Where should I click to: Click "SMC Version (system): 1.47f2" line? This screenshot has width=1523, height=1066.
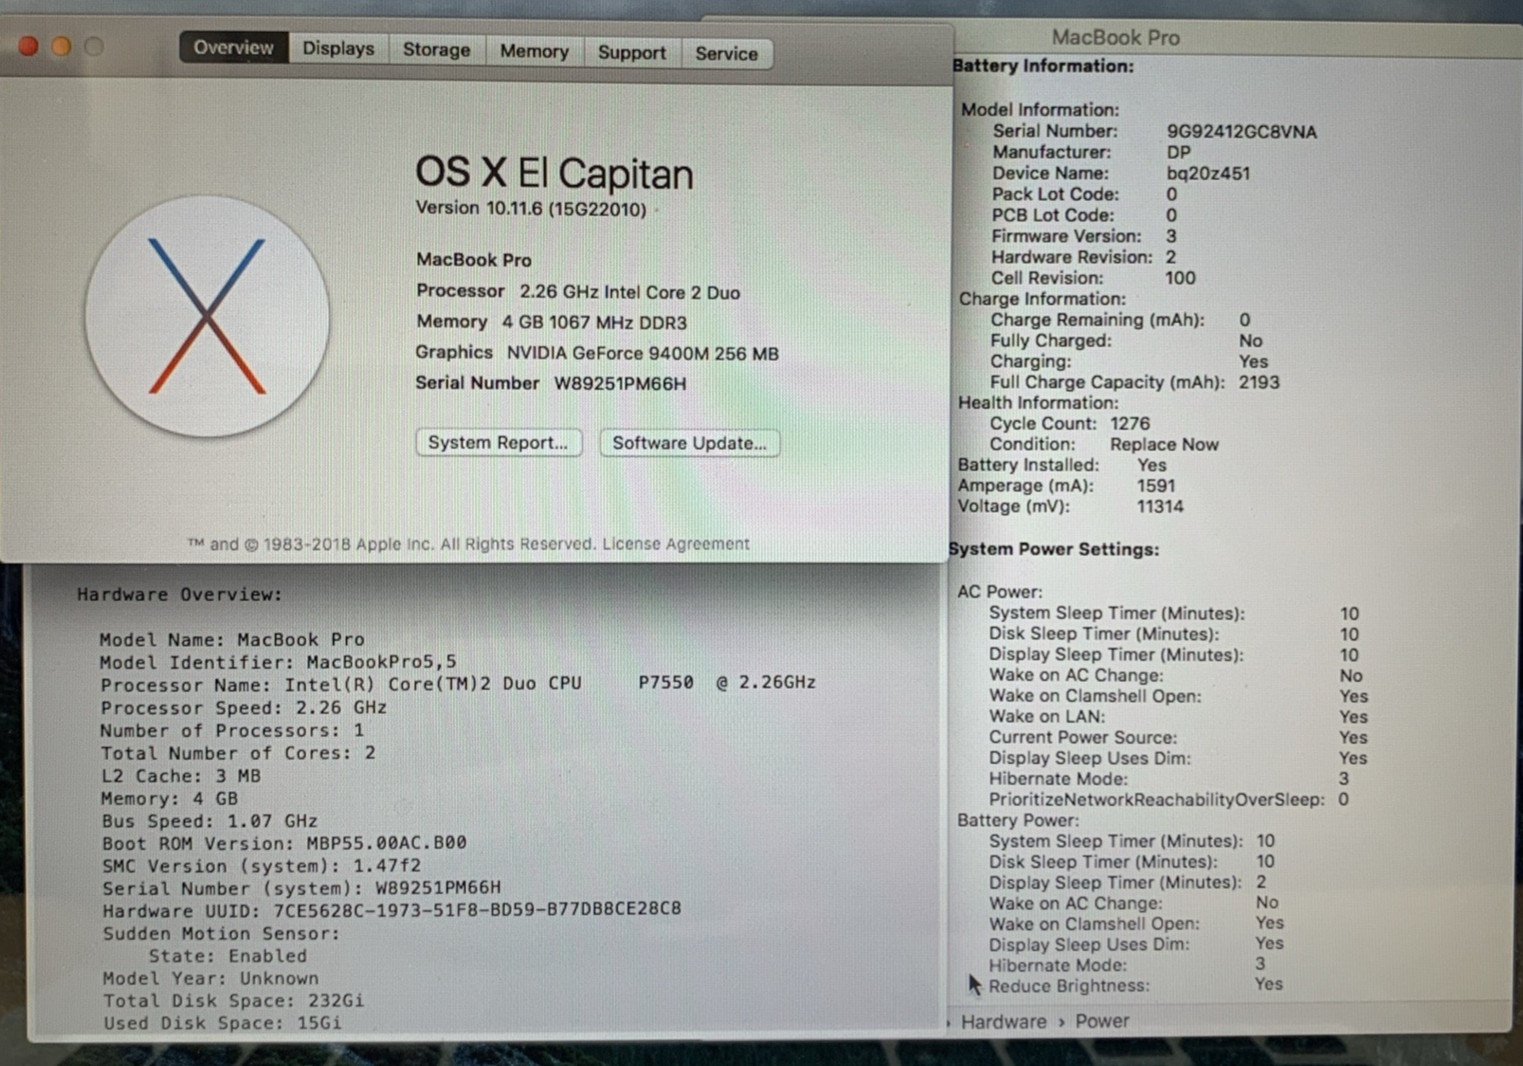pyautogui.click(x=261, y=866)
